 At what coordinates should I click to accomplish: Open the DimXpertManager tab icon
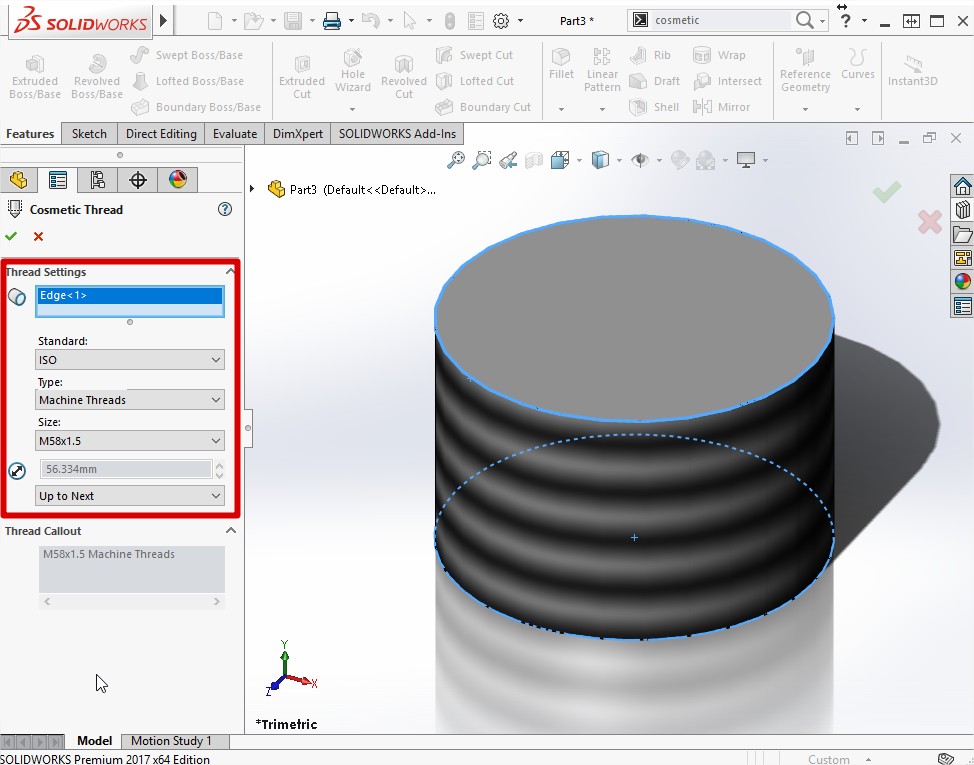coord(138,180)
